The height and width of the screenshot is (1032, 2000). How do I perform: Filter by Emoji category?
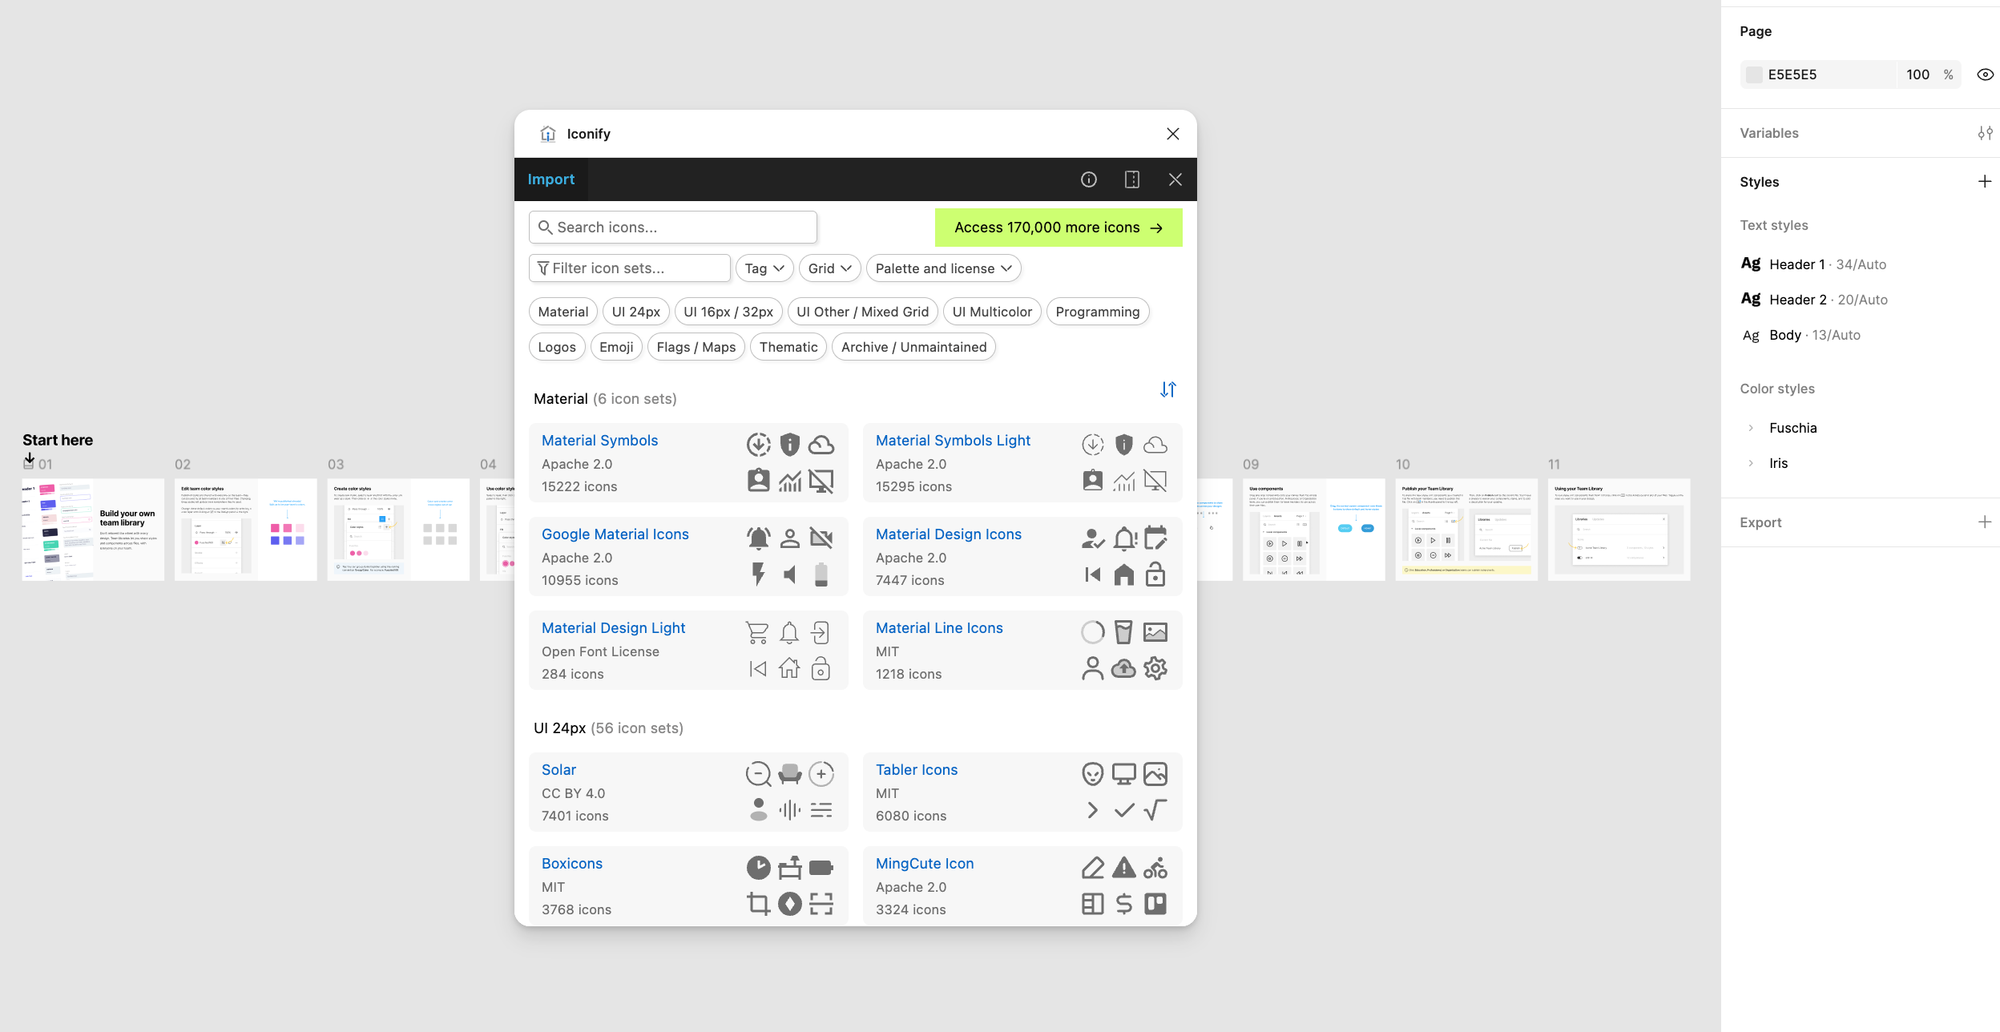(x=616, y=347)
